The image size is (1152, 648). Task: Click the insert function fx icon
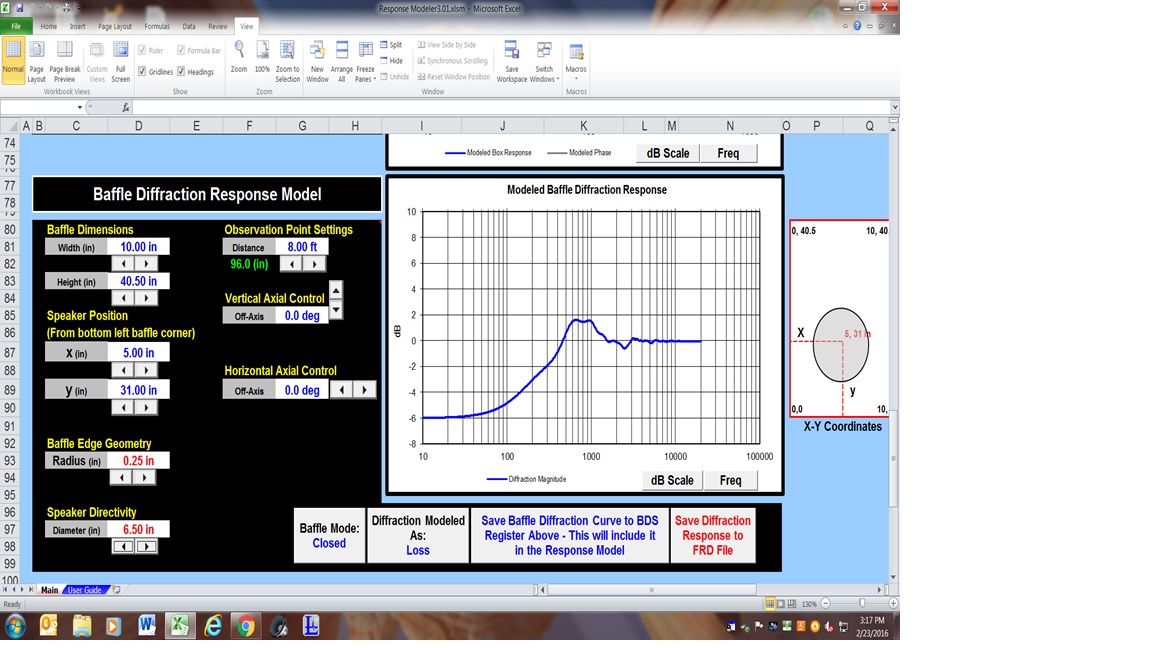(126, 108)
